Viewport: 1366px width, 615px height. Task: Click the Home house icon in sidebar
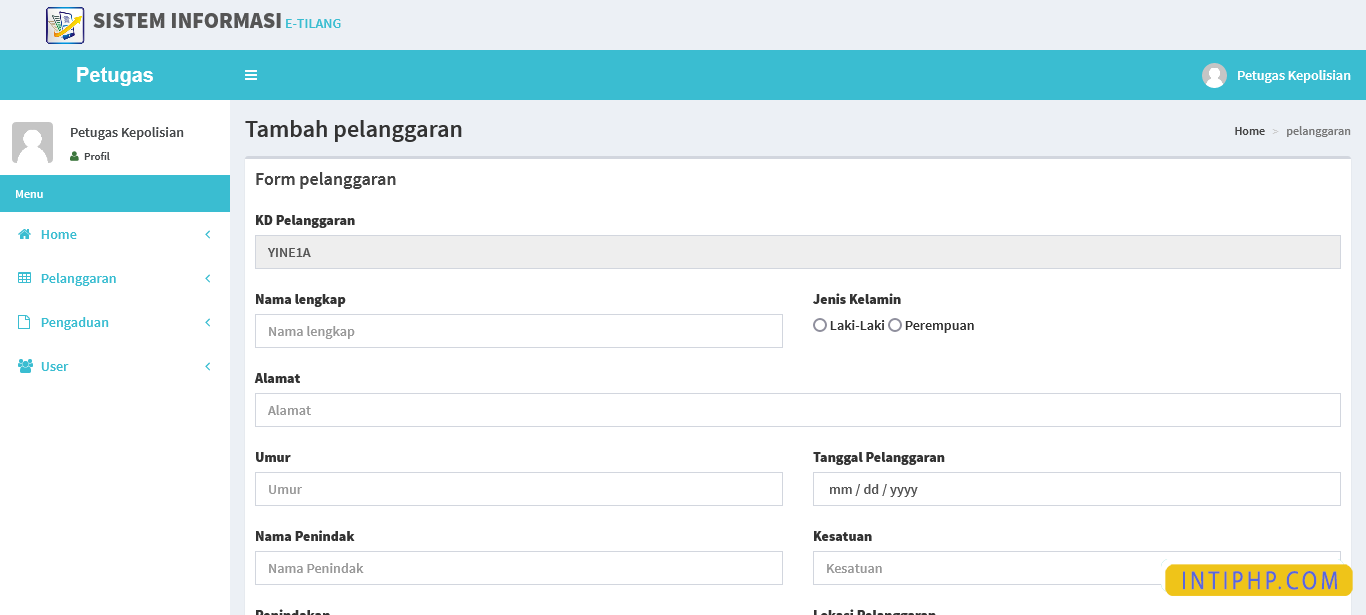pyautogui.click(x=25, y=234)
